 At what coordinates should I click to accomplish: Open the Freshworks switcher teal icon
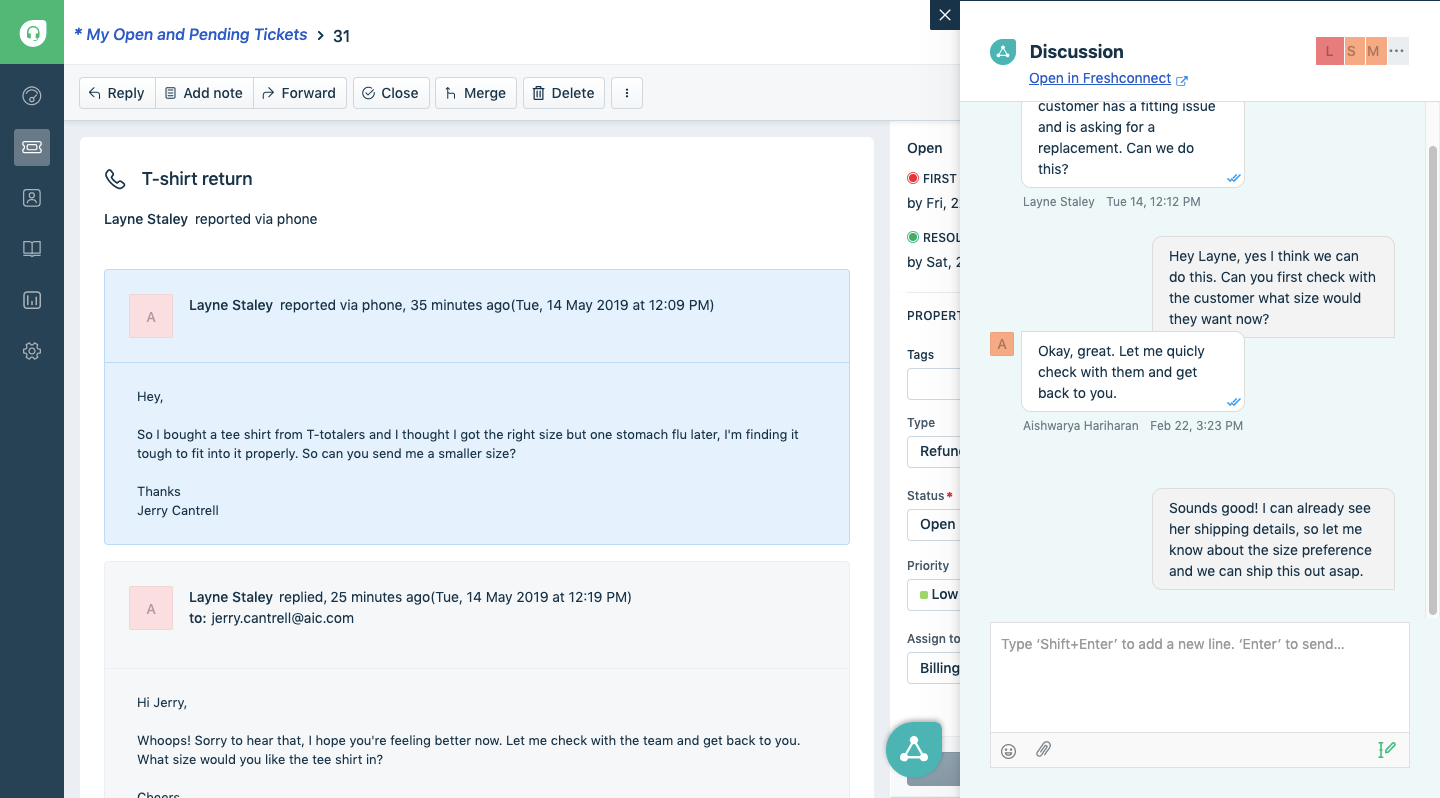coord(913,750)
